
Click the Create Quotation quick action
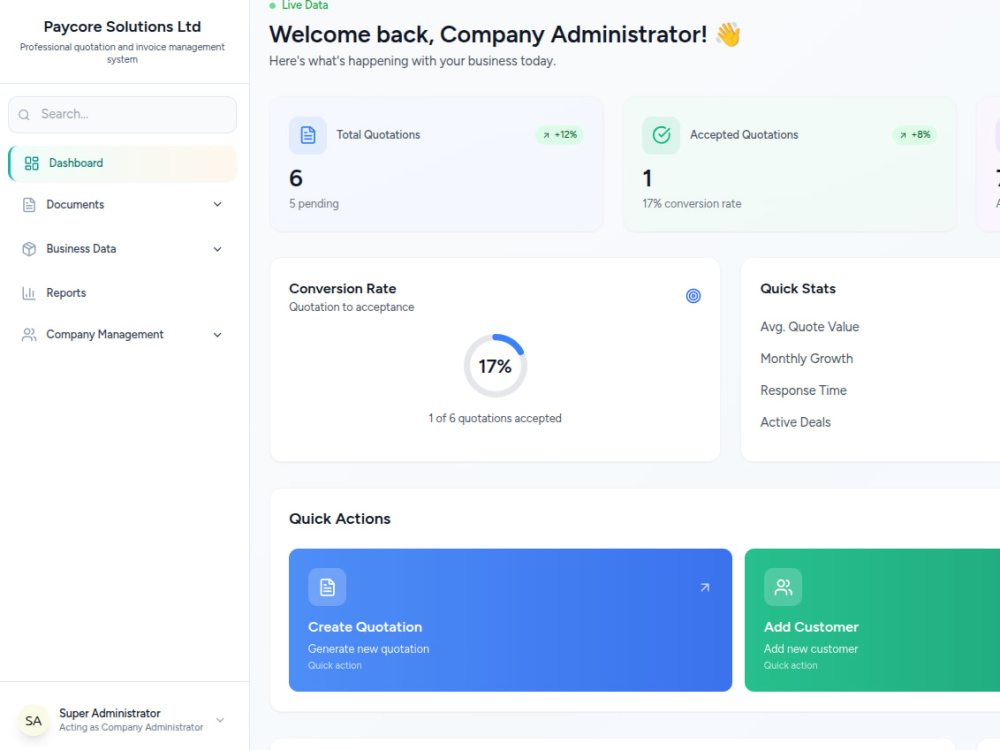pos(510,620)
